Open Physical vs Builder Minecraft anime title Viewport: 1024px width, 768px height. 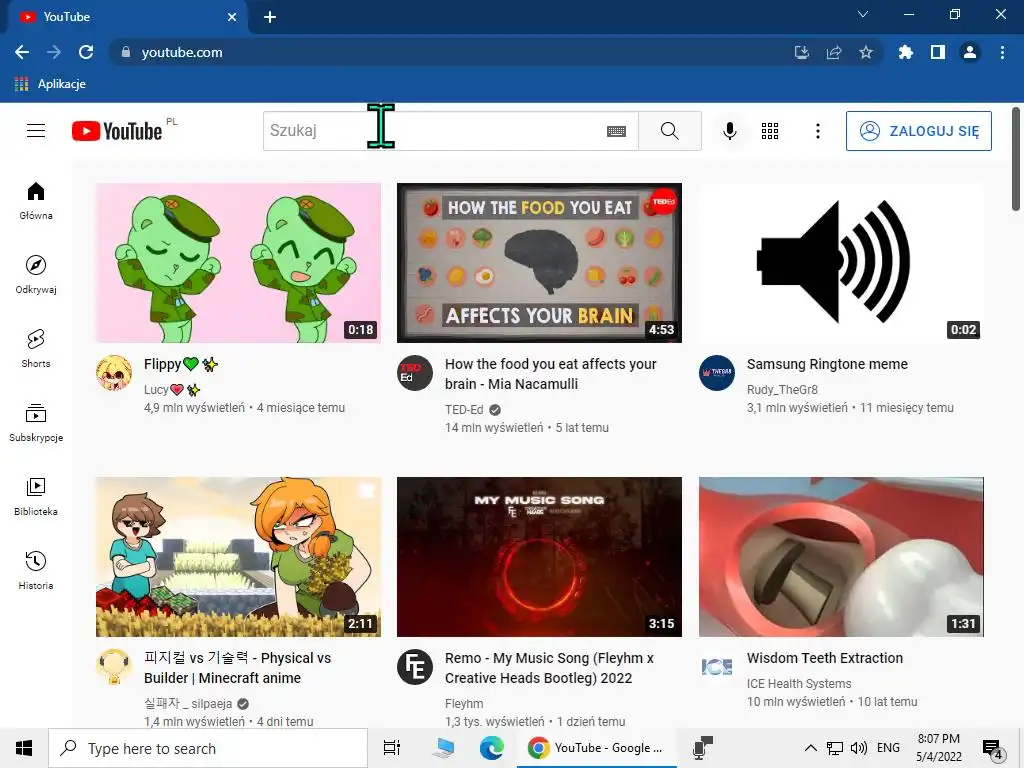click(x=238, y=668)
